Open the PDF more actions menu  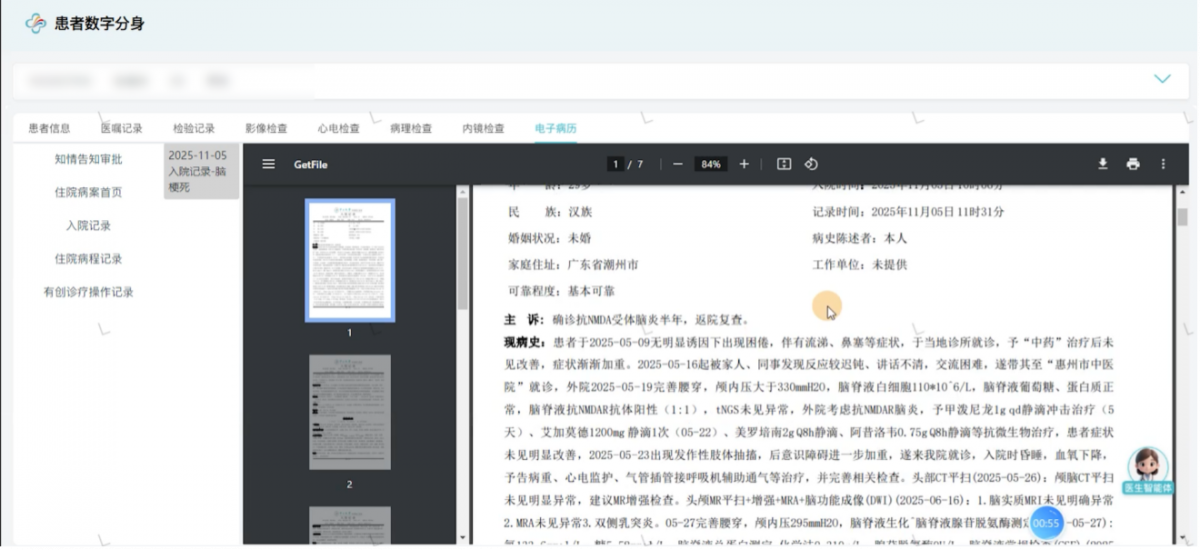coord(1163,164)
